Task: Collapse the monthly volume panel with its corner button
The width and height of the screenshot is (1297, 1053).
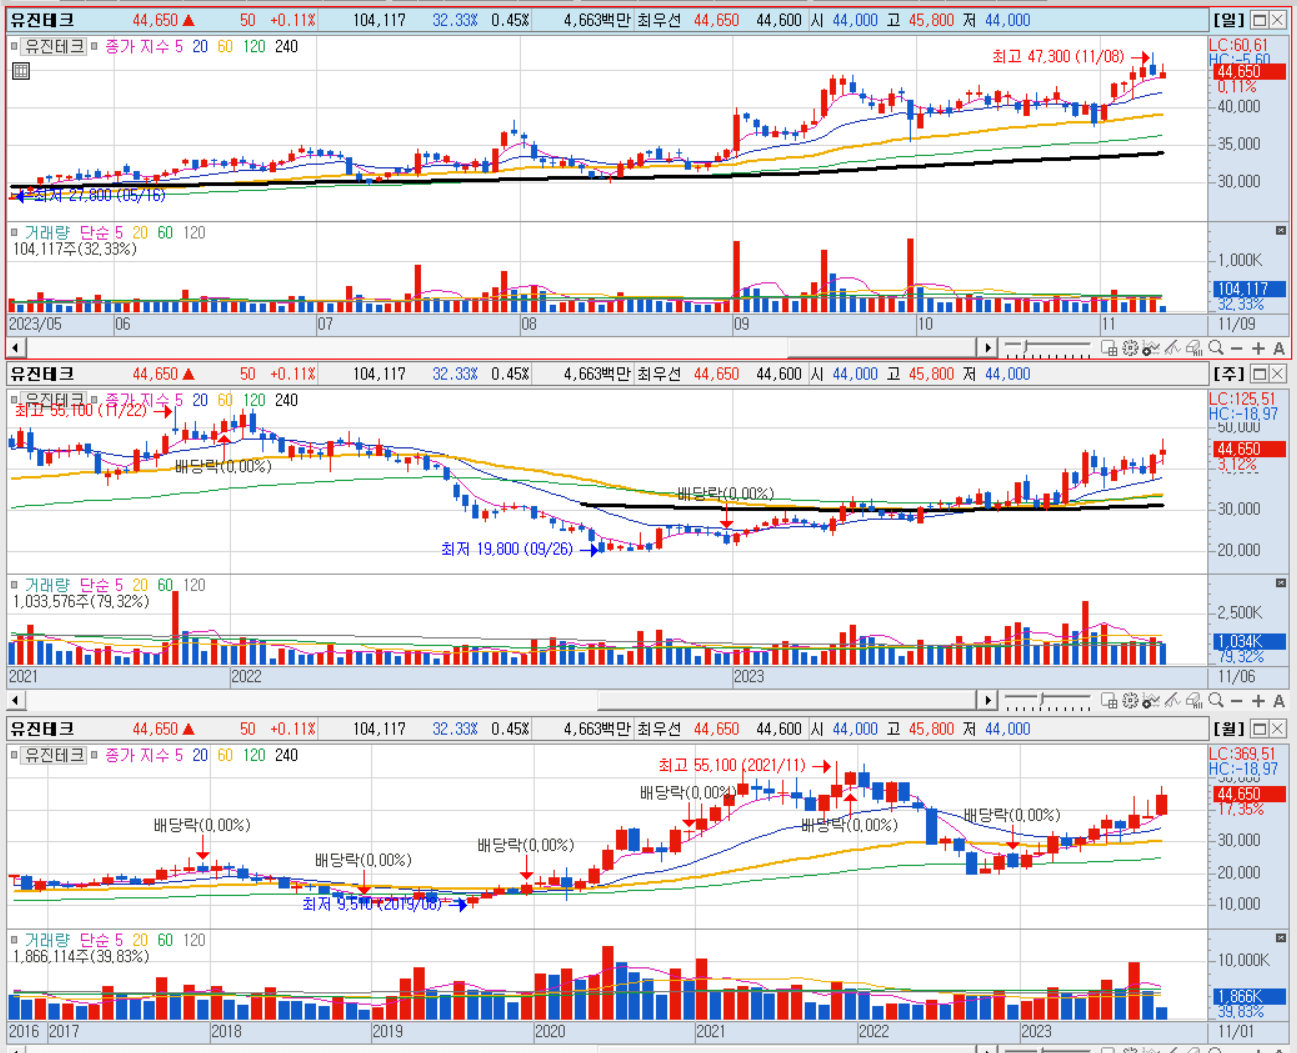Action: point(1281,938)
